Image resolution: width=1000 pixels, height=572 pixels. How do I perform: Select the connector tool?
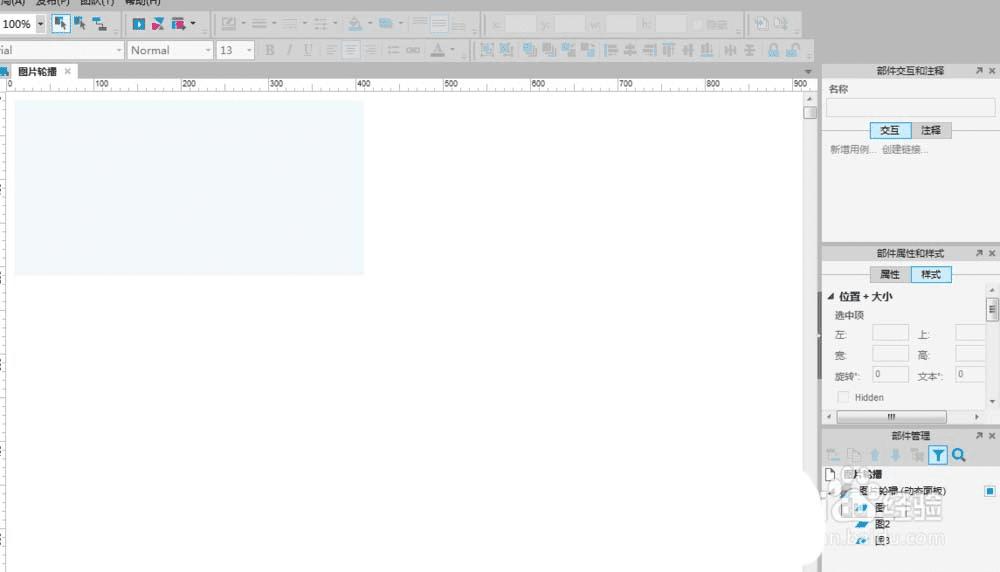[x=99, y=24]
